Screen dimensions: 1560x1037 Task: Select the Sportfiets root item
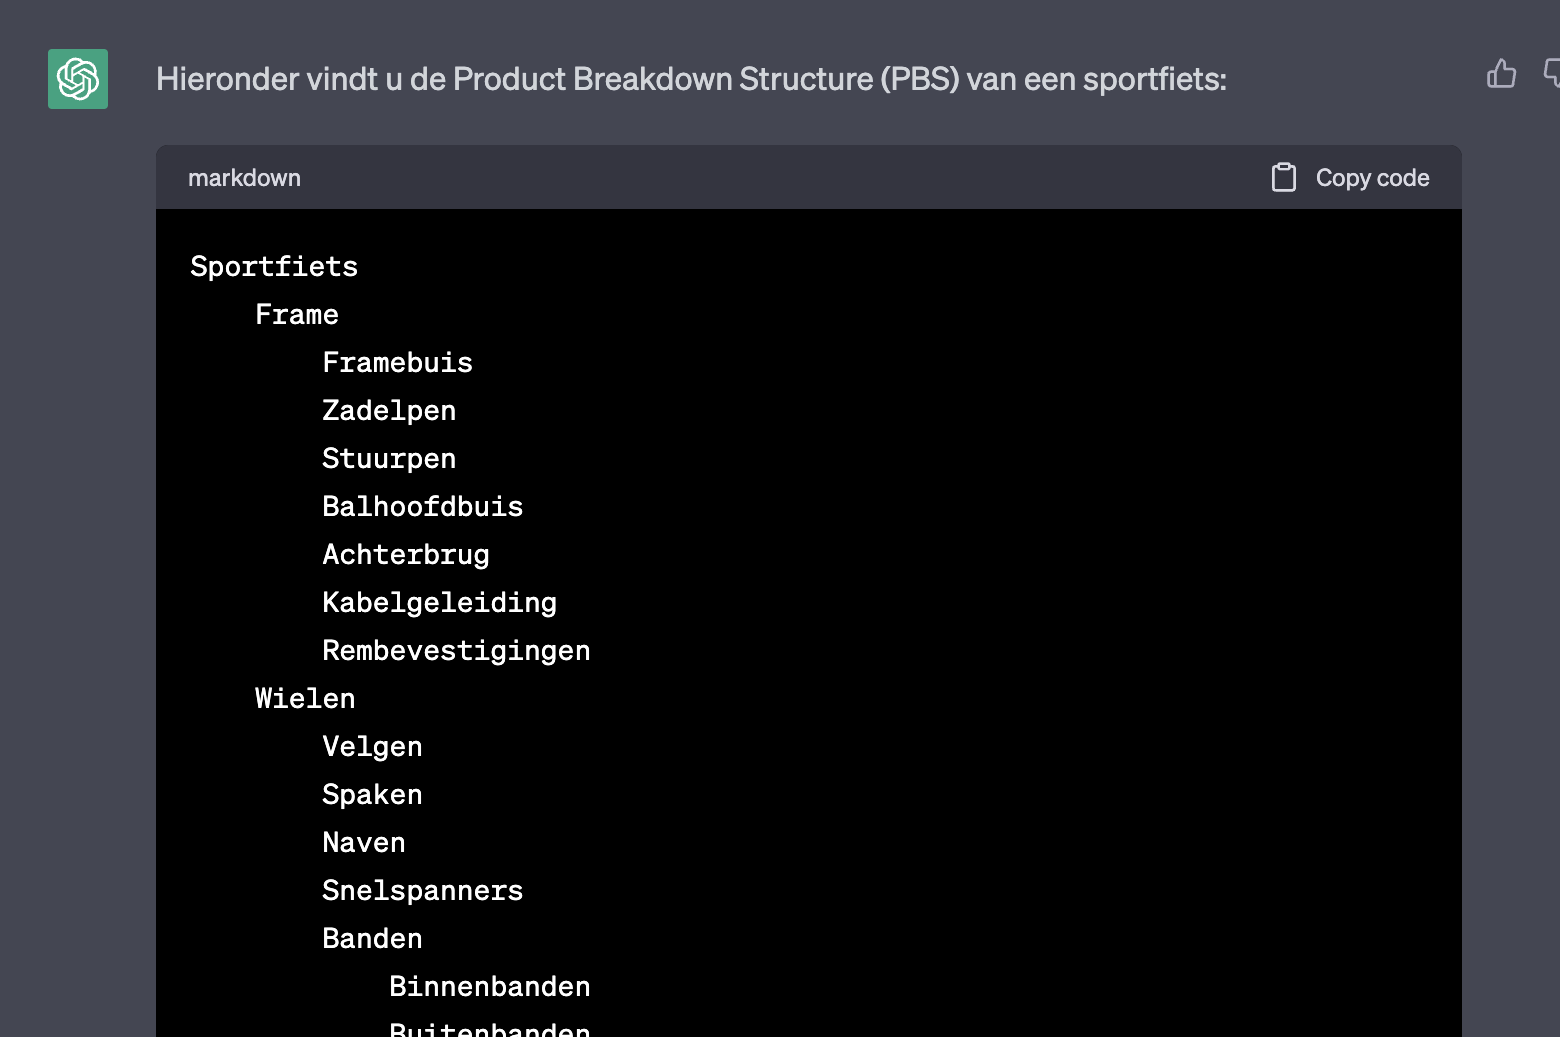pos(273,266)
